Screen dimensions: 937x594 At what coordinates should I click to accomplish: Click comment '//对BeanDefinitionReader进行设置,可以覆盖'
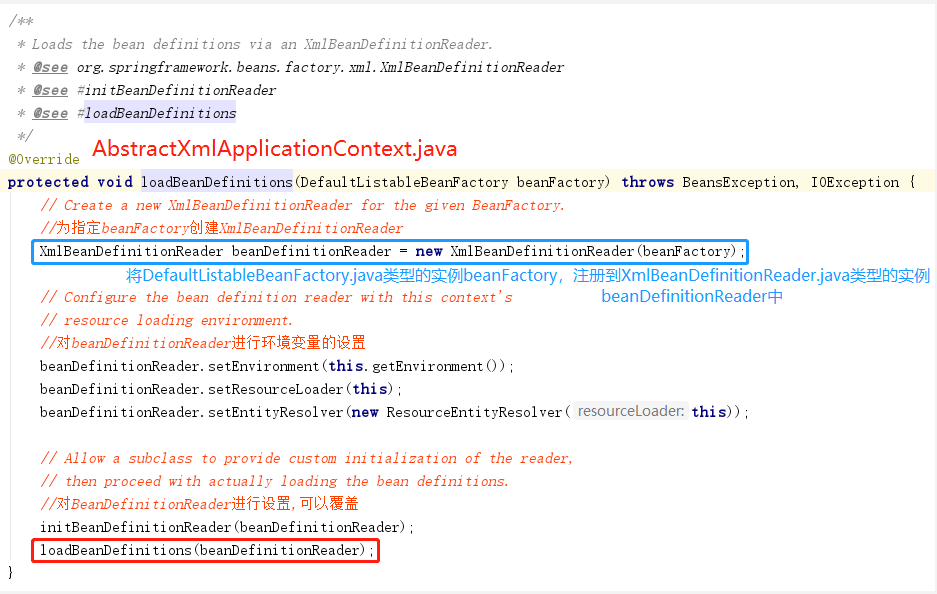[x=199, y=504]
